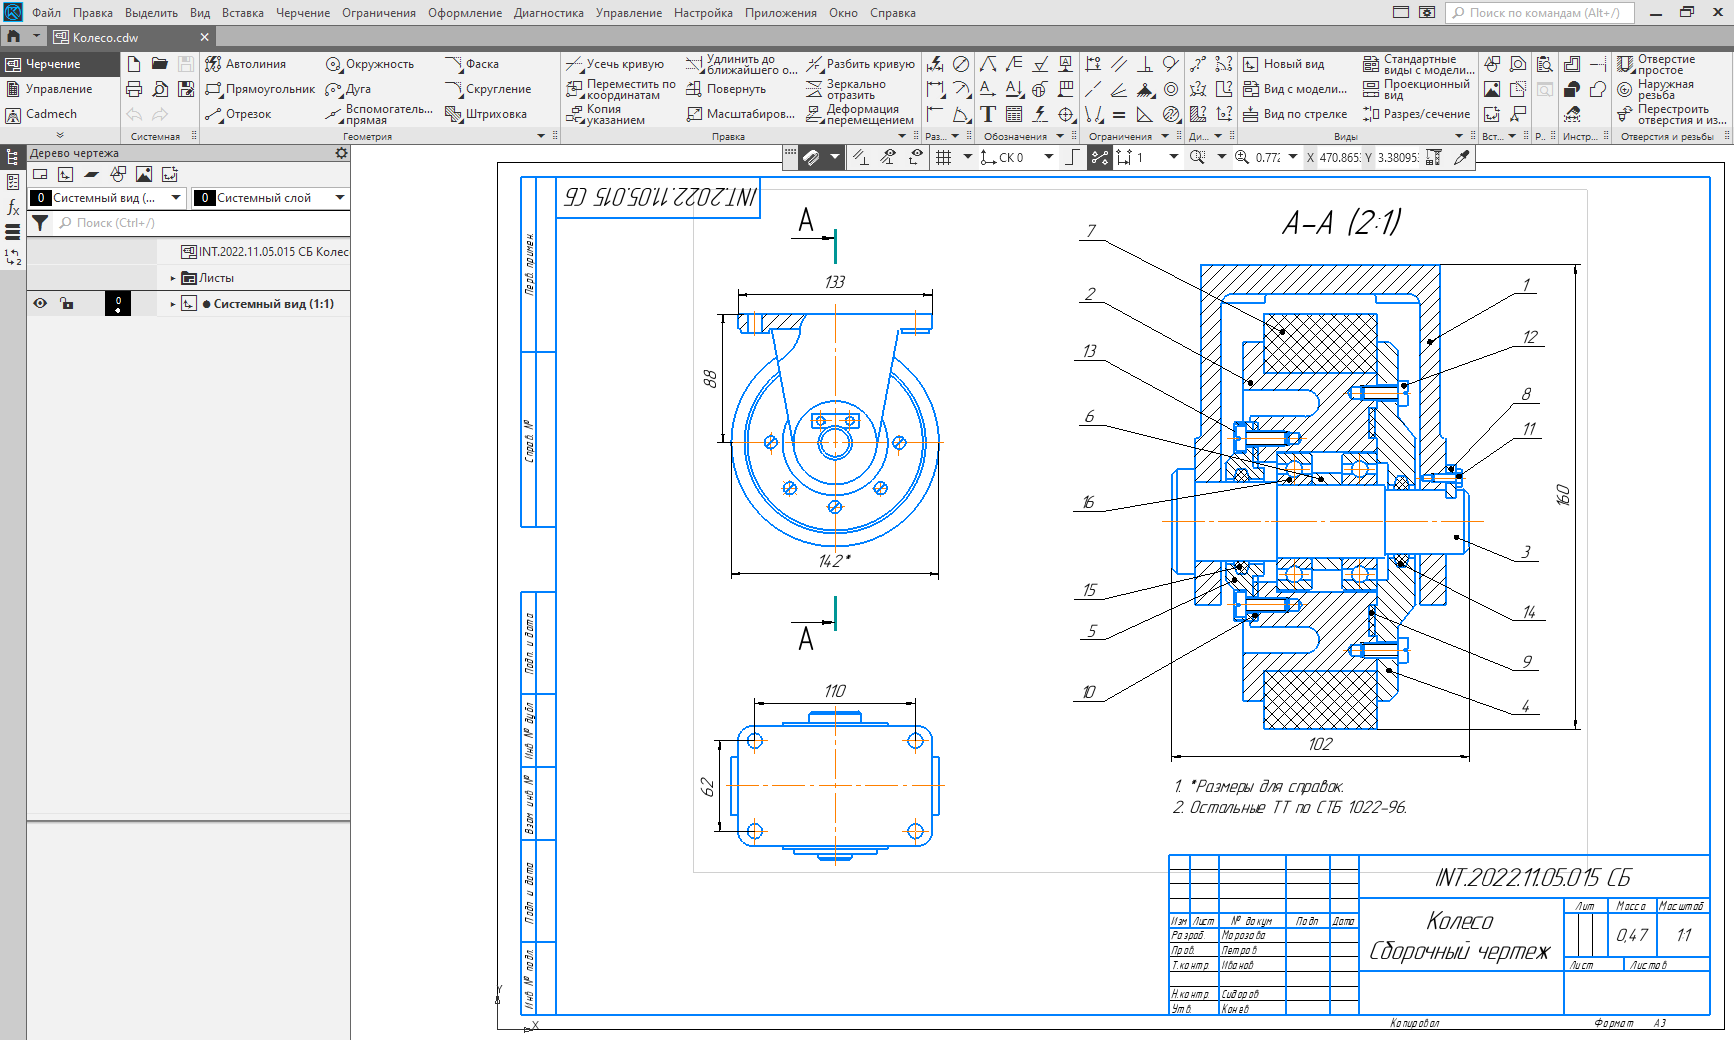Screen dimensions: 1734x1040
Task: Switch to the Управление toolbar set
Action: pyautogui.click(x=58, y=89)
